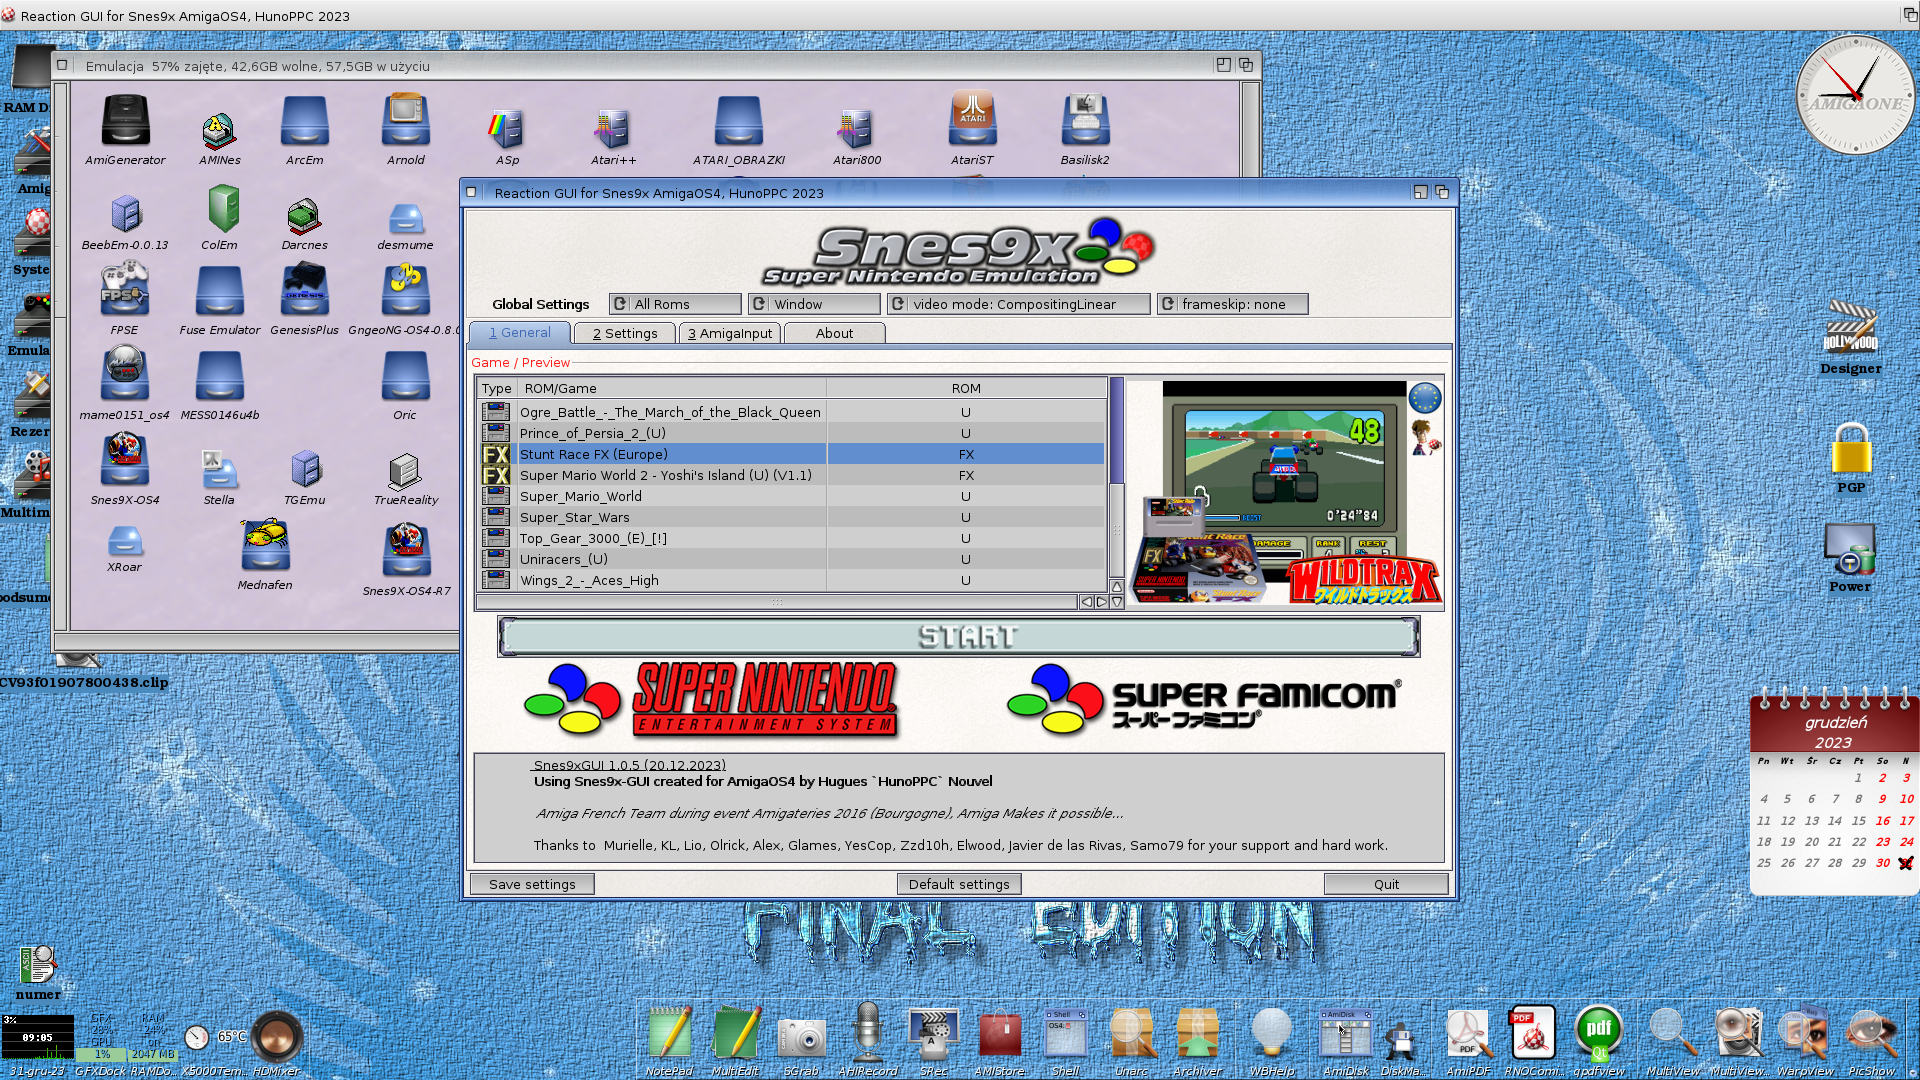The height and width of the screenshot is (1080, 1920).
Task: Select the Top_Gear_3000_(E)_[!] row
Action: click(792, 538)
